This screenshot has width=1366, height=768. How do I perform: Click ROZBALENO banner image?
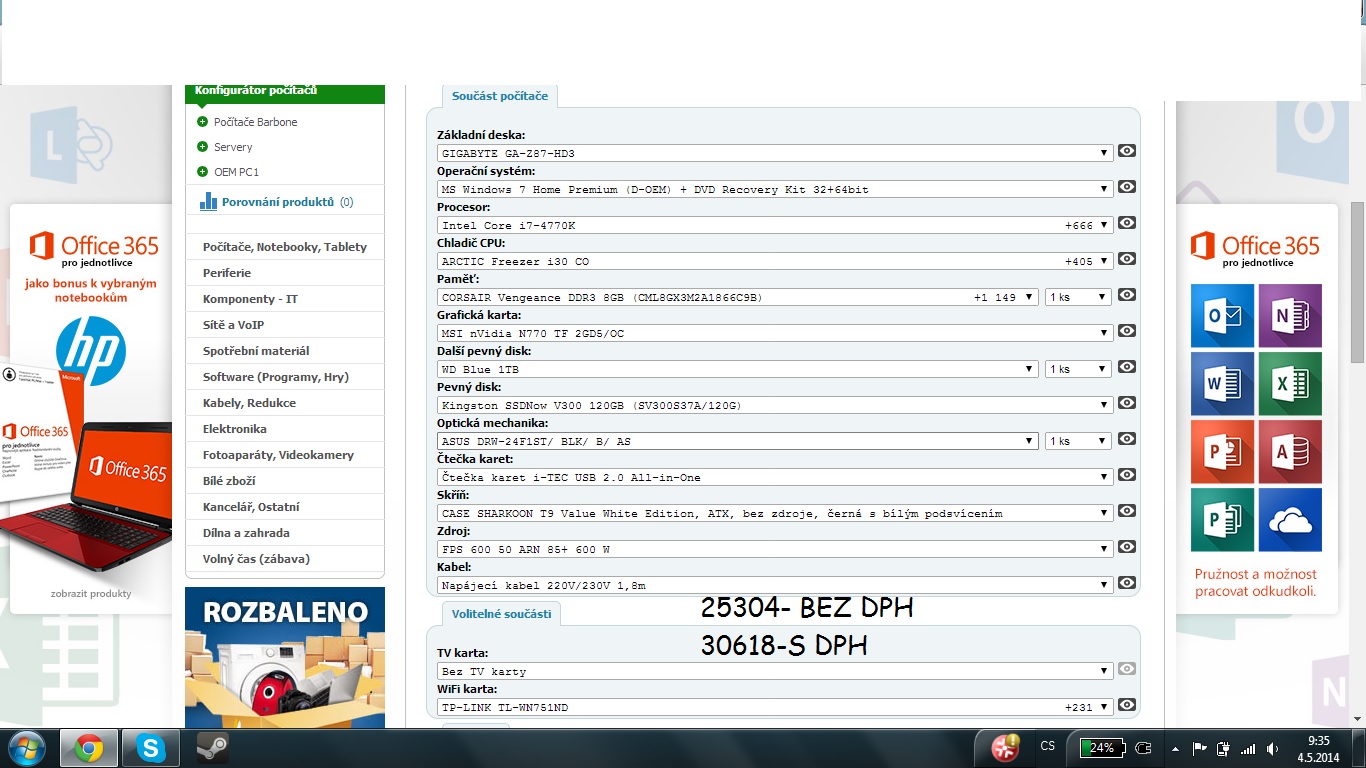coord(285,657)
